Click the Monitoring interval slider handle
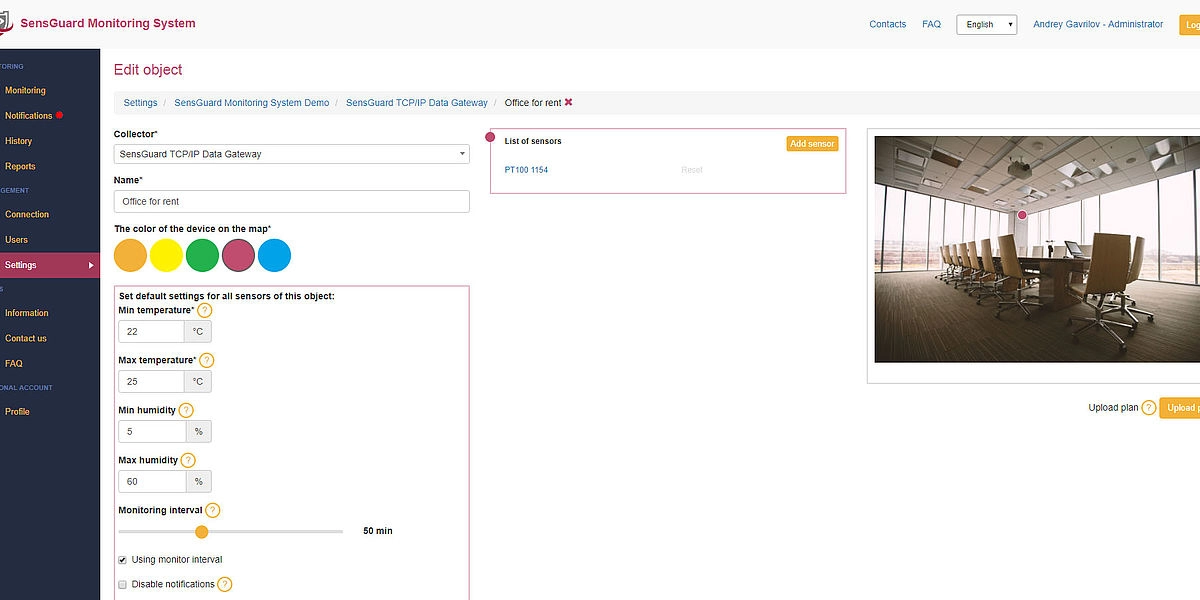Screen dimensions: 1200x600 pos(201,532)
